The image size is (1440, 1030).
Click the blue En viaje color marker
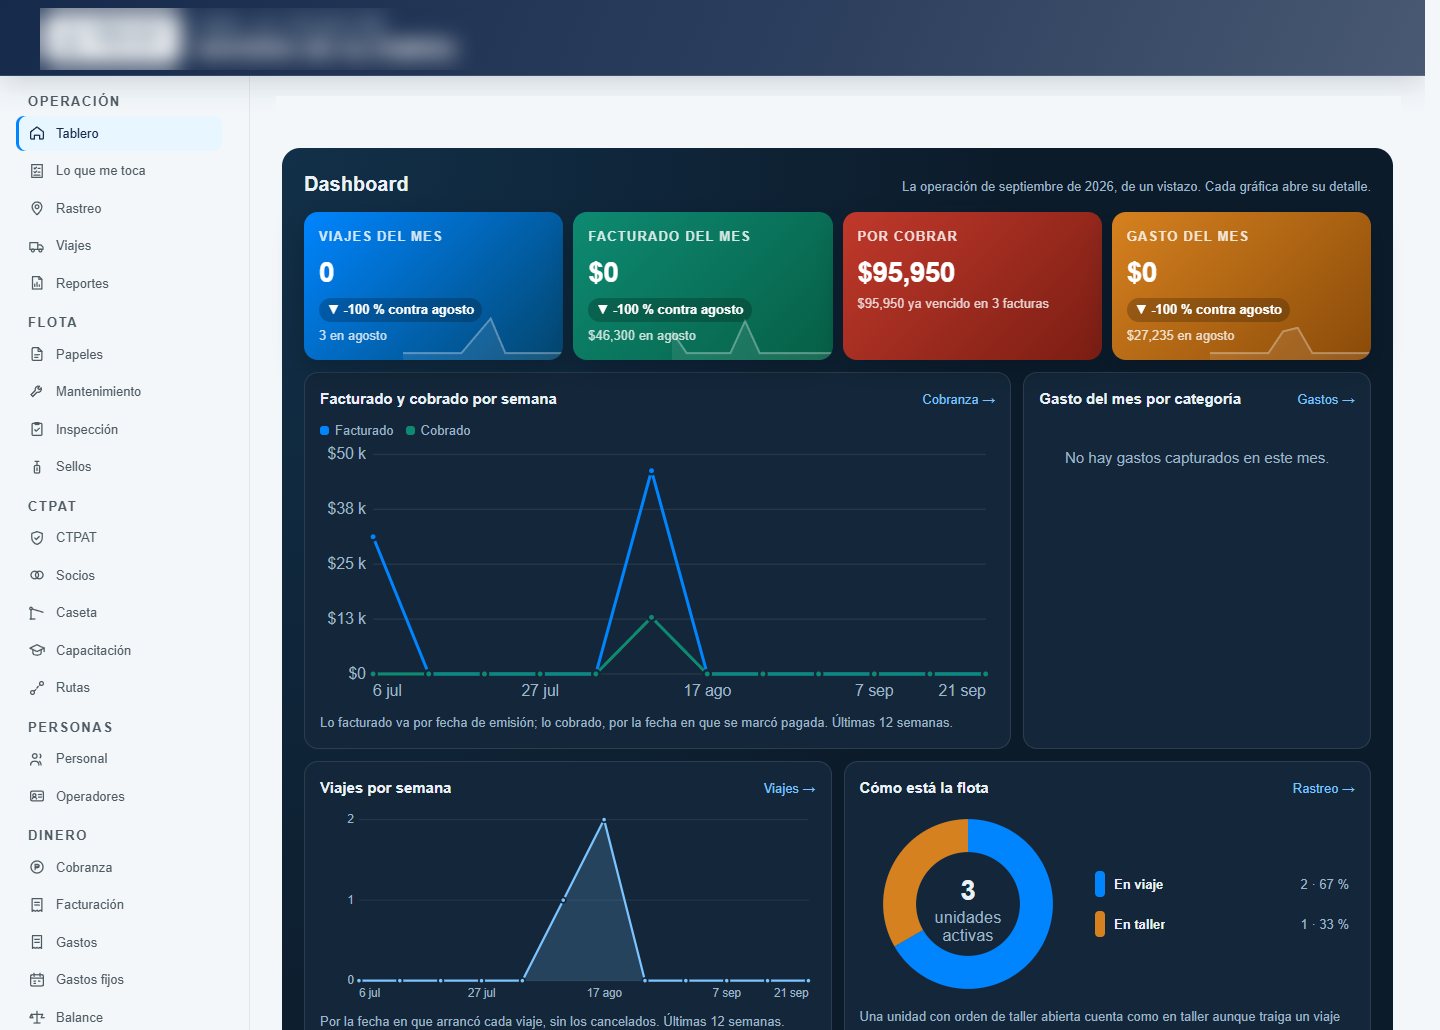(1100, 884)
